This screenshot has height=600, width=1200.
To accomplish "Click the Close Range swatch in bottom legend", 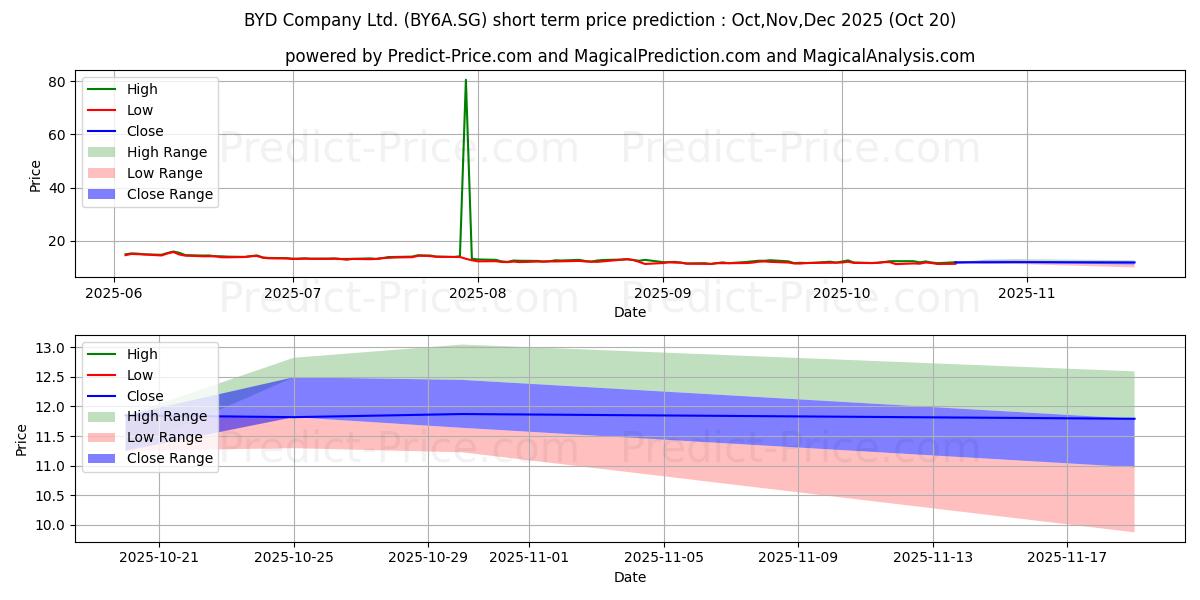I will 103,458.
